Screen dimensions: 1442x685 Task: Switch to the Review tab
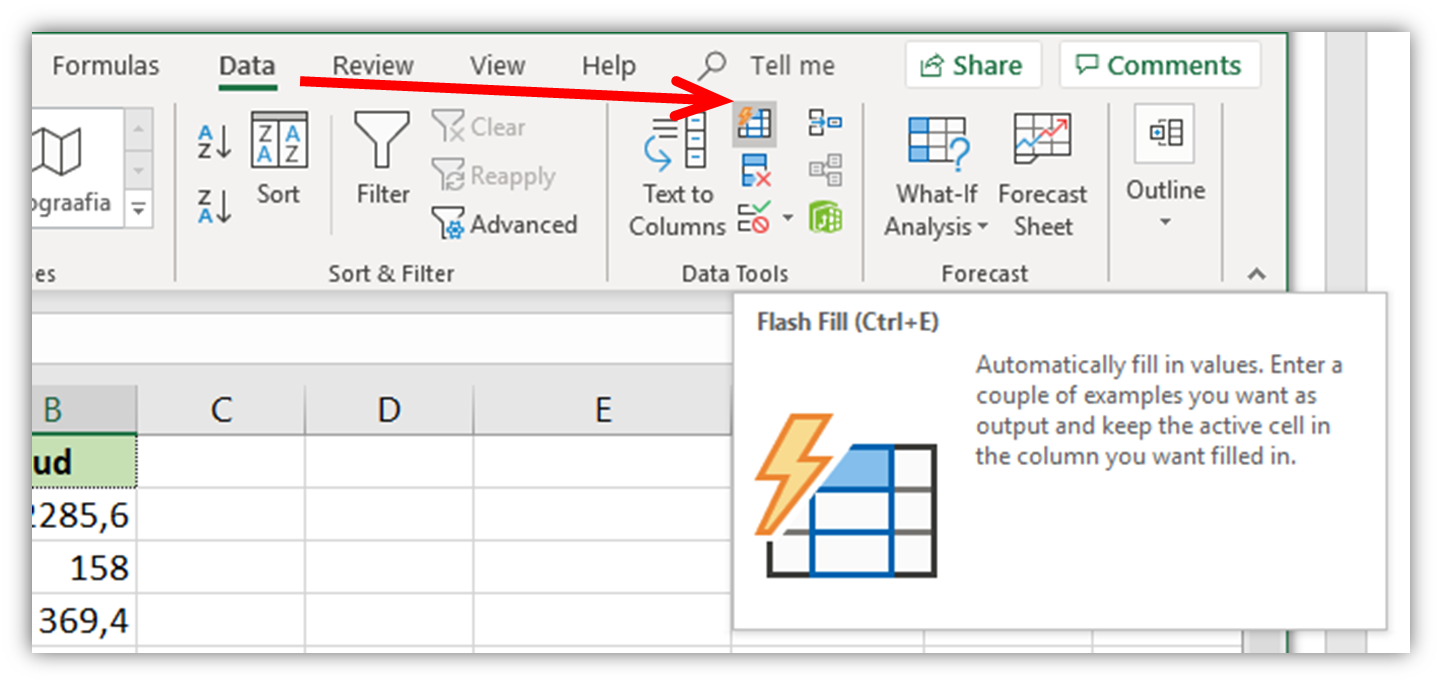tap(372, 65)
